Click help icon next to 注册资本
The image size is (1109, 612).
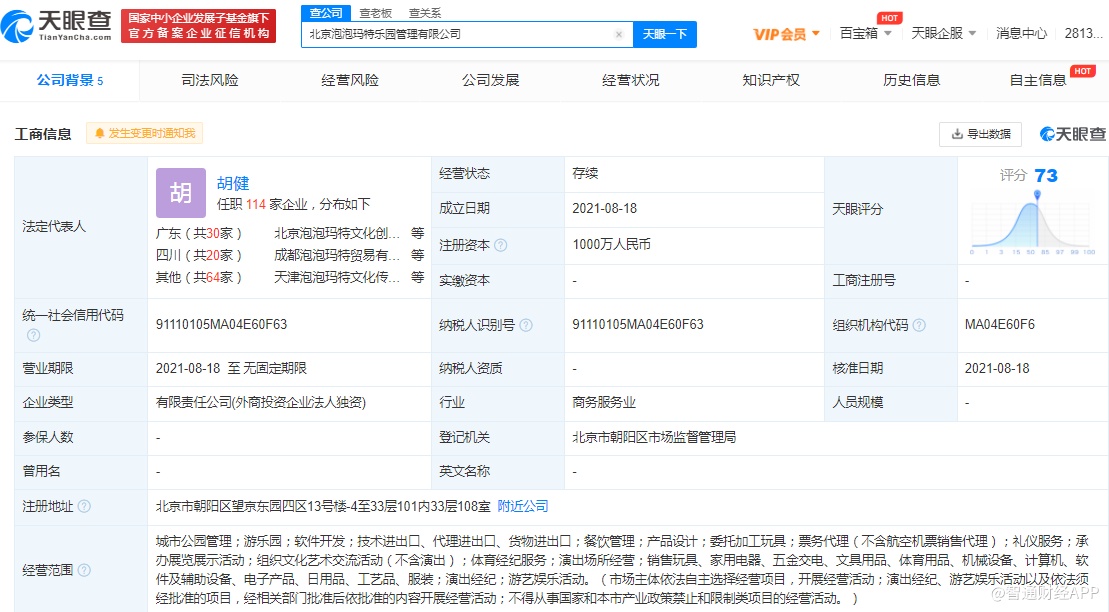pyautogui.click(x=501, y=245)
